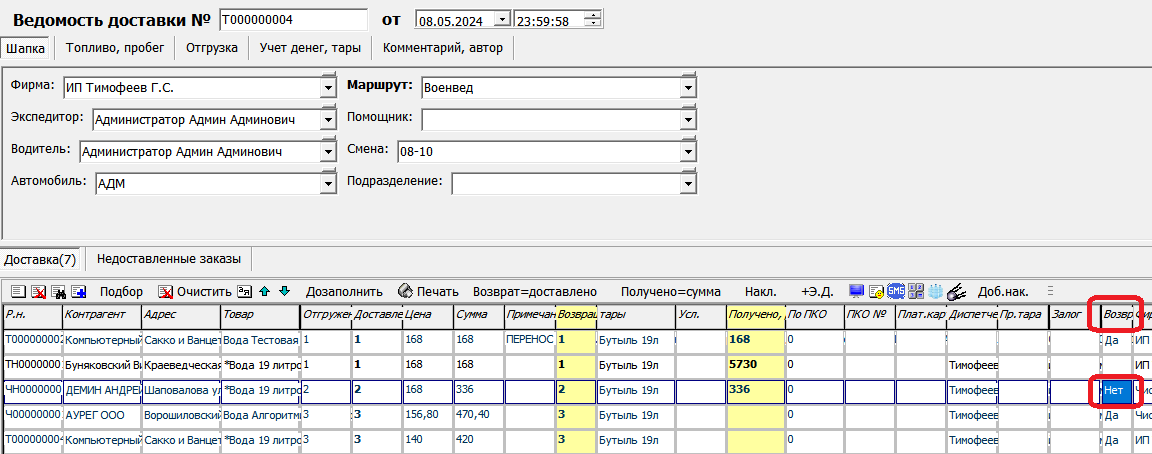Click the document number field T000000004

click(x=292, y=19)
